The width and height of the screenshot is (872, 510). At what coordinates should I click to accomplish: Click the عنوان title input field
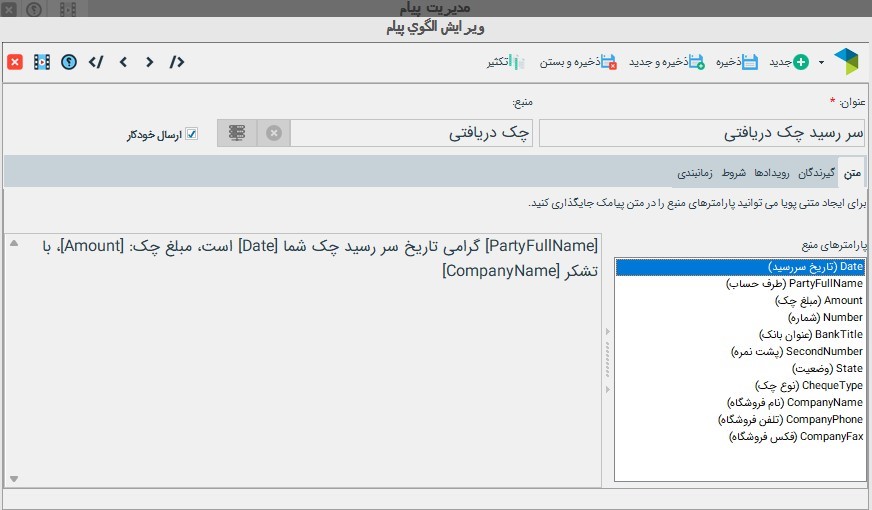point(701,133)
